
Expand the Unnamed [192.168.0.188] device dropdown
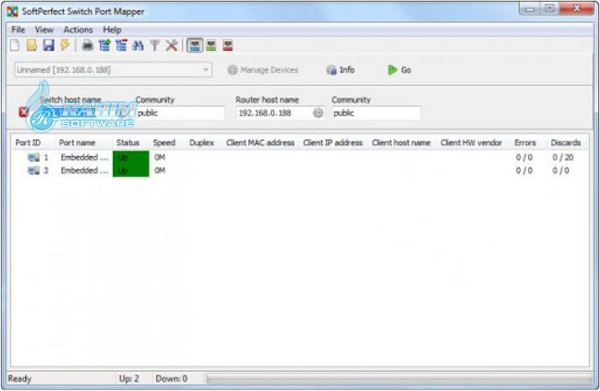pos(205,70)
